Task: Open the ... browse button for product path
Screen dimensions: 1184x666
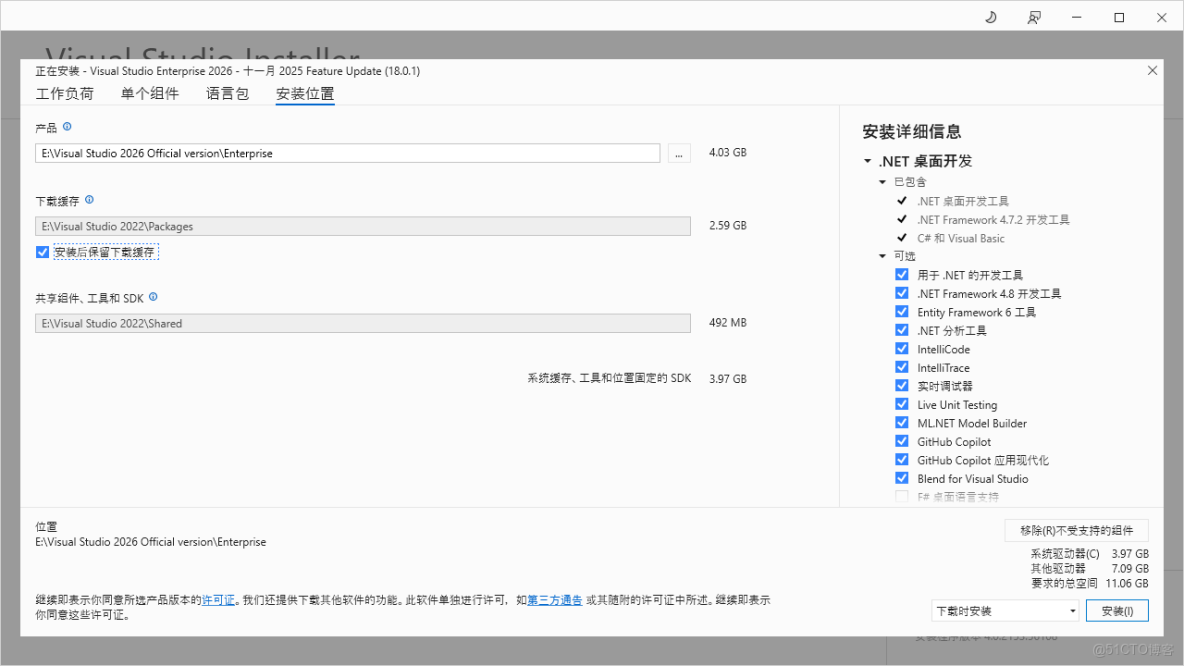Action: (x=678, y=152)
